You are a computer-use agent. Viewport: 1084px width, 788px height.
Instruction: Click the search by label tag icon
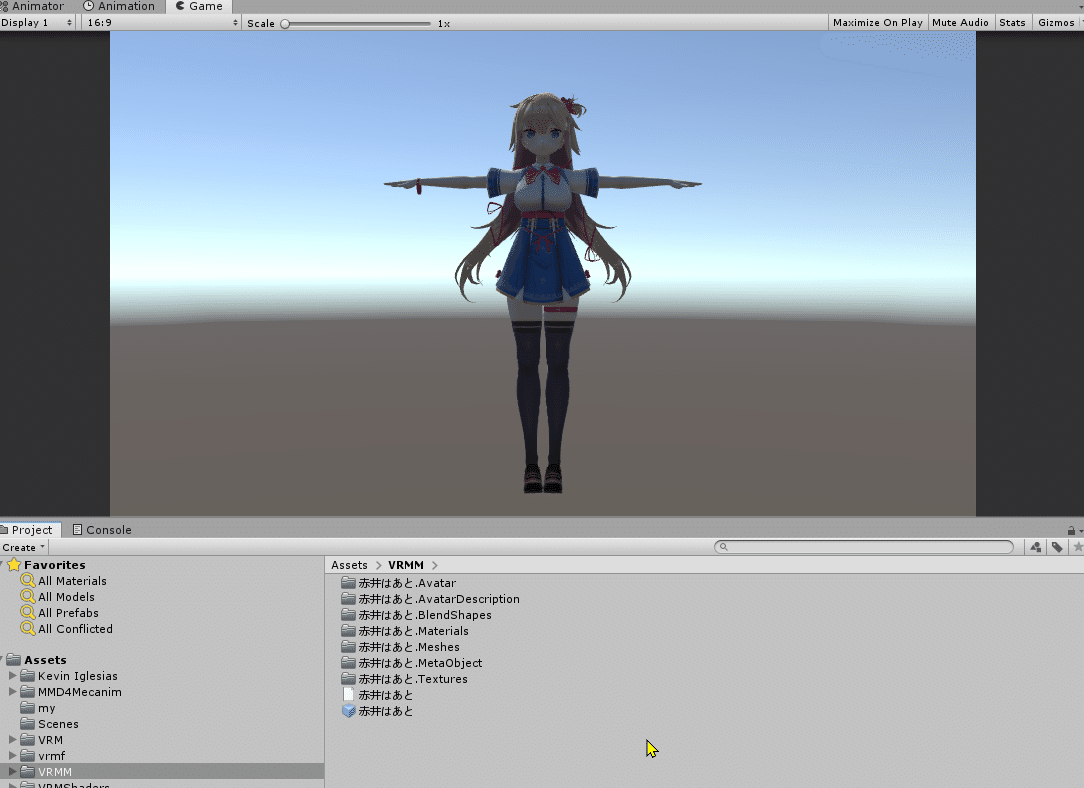point(1057,547)
